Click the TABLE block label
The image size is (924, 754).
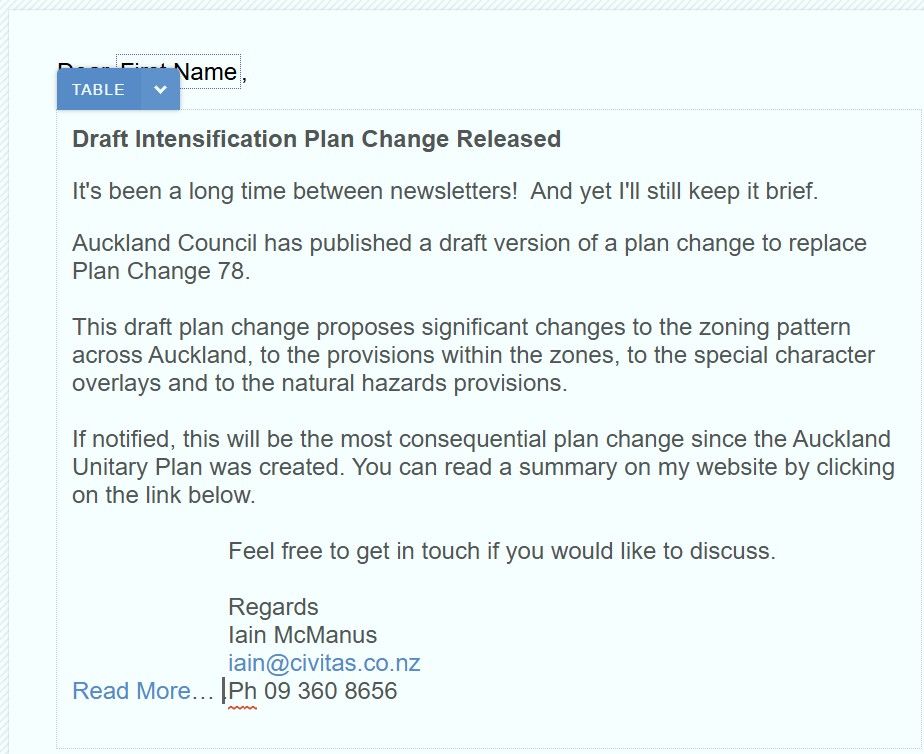click(98, 90)
